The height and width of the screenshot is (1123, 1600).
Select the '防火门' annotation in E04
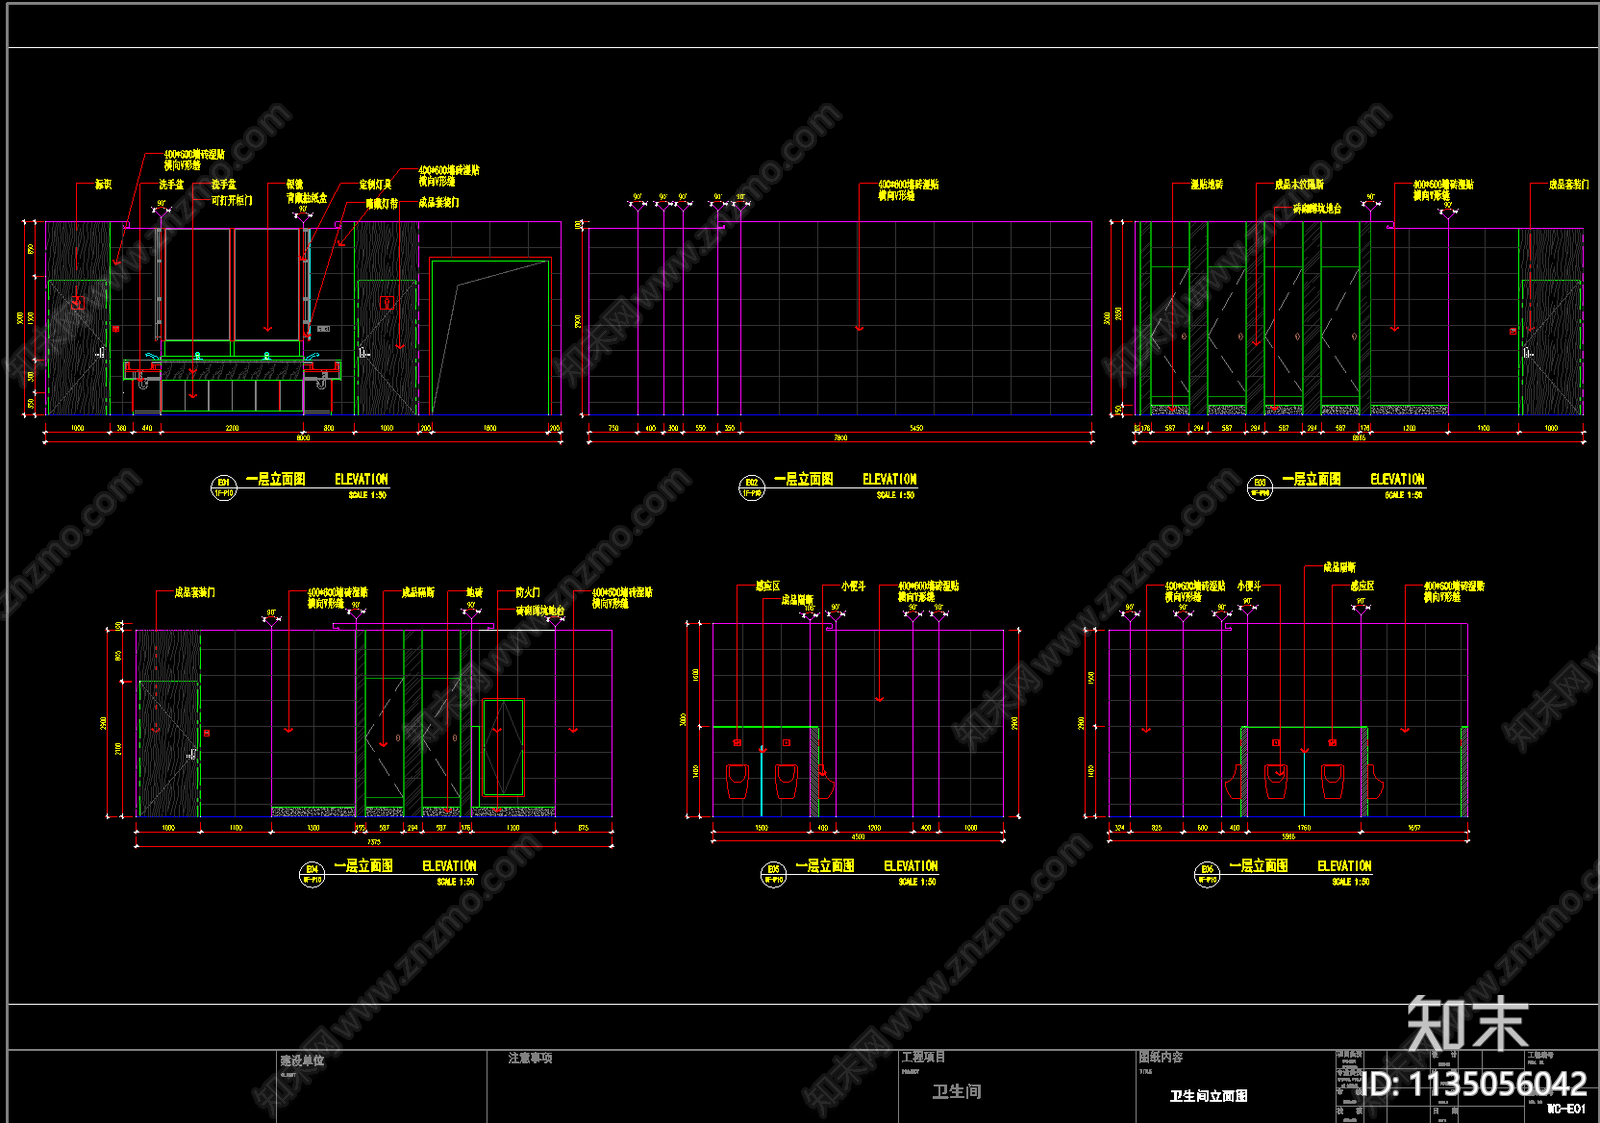point(528,593)
